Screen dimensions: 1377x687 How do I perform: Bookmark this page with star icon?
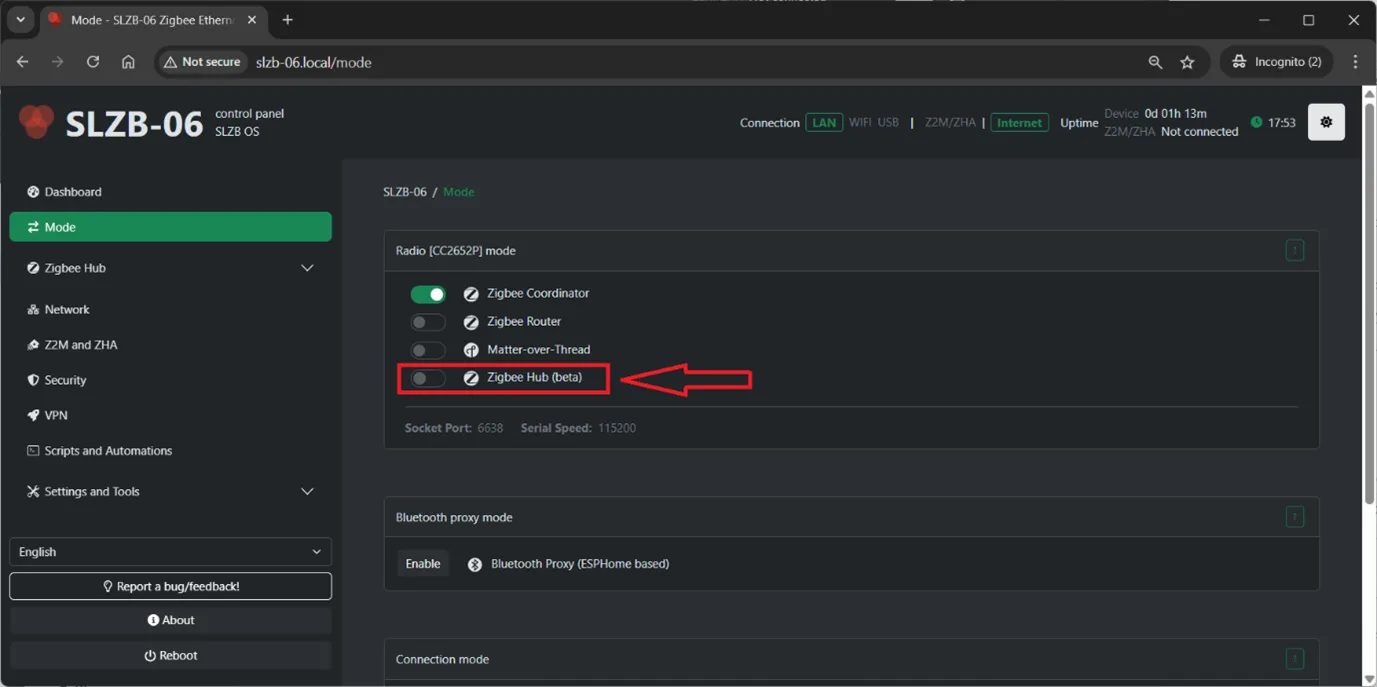click(x=1187, y=62)
